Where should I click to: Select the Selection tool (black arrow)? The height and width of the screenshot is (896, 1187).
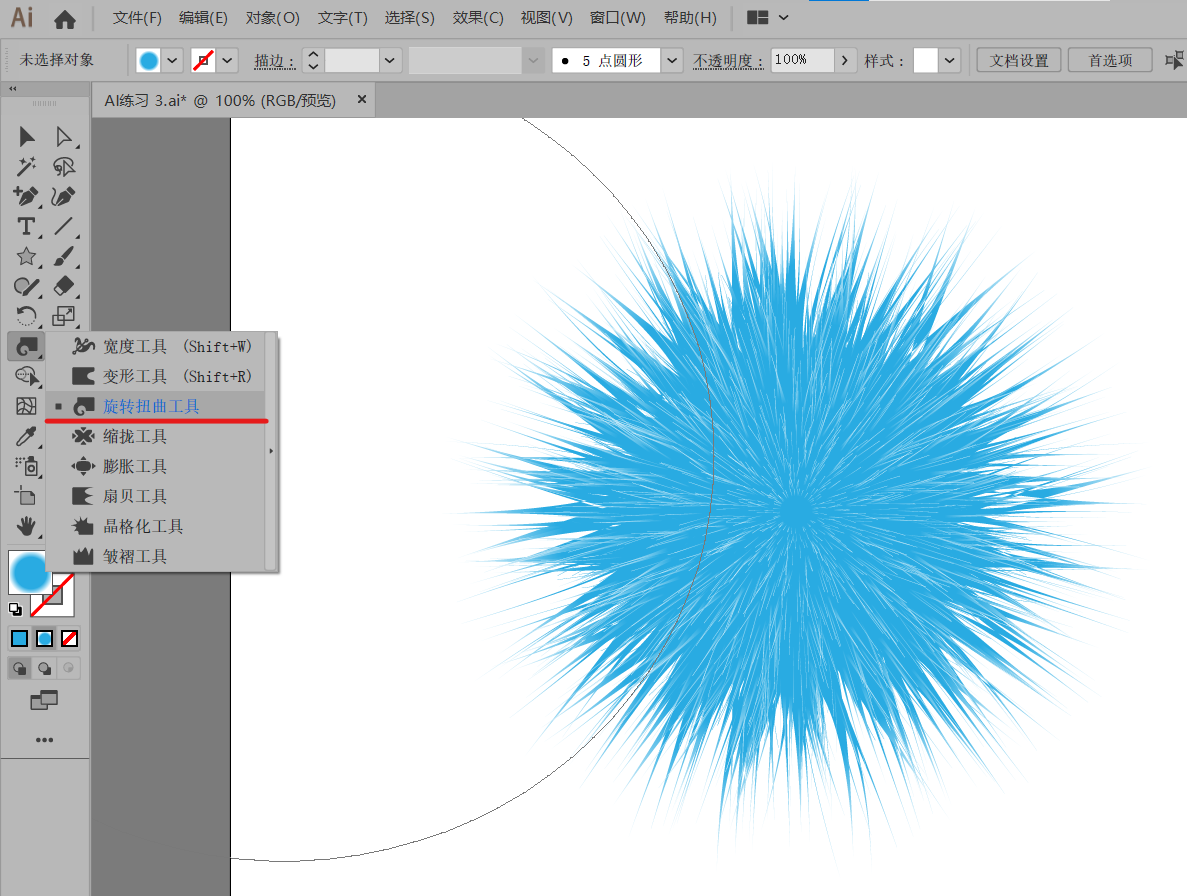(x=26, y=136)
